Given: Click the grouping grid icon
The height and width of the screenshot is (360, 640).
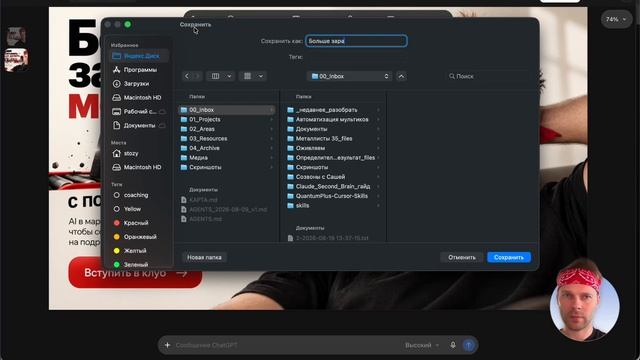Looking at the screenshot, I should 247,76.
